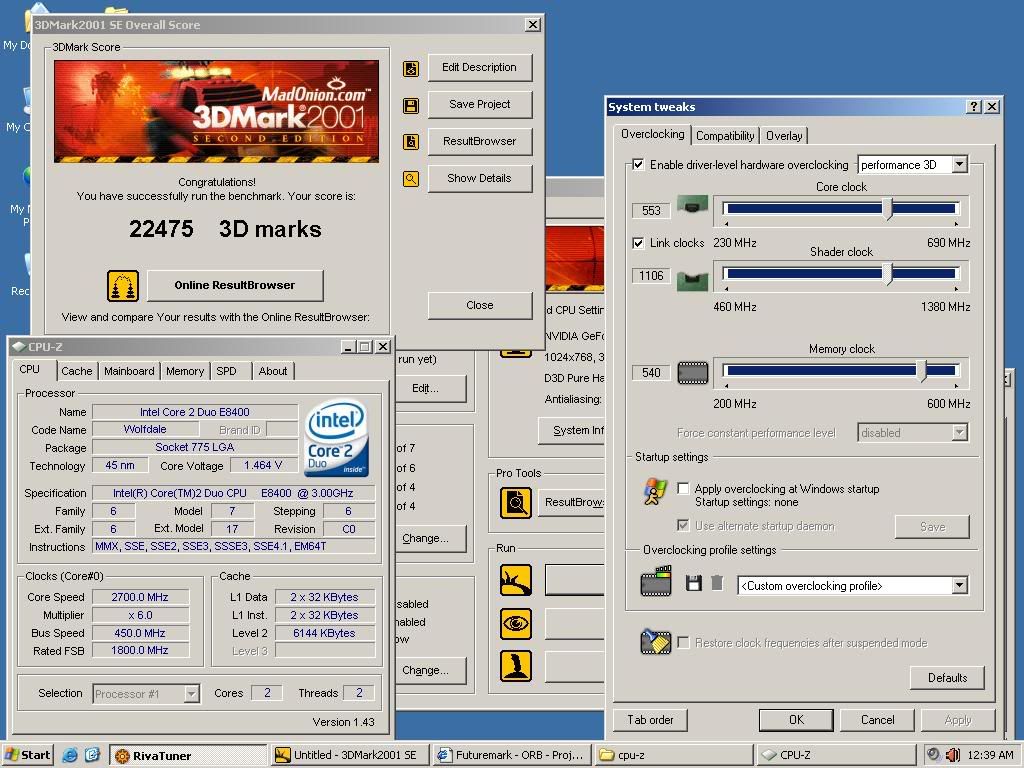Click the Shader clock slider thumb
This screenshot has width=1024, height=768.
tap(887, 273)
